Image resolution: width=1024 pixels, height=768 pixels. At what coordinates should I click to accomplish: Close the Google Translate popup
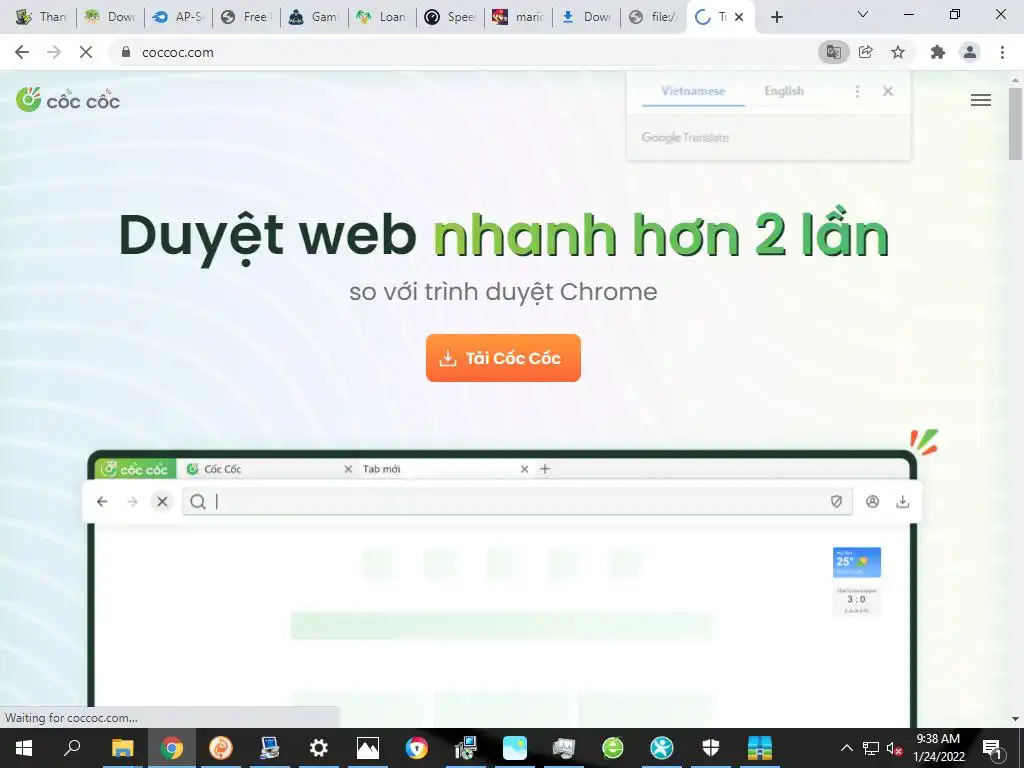pyautogui.click(x=888, y=91)
